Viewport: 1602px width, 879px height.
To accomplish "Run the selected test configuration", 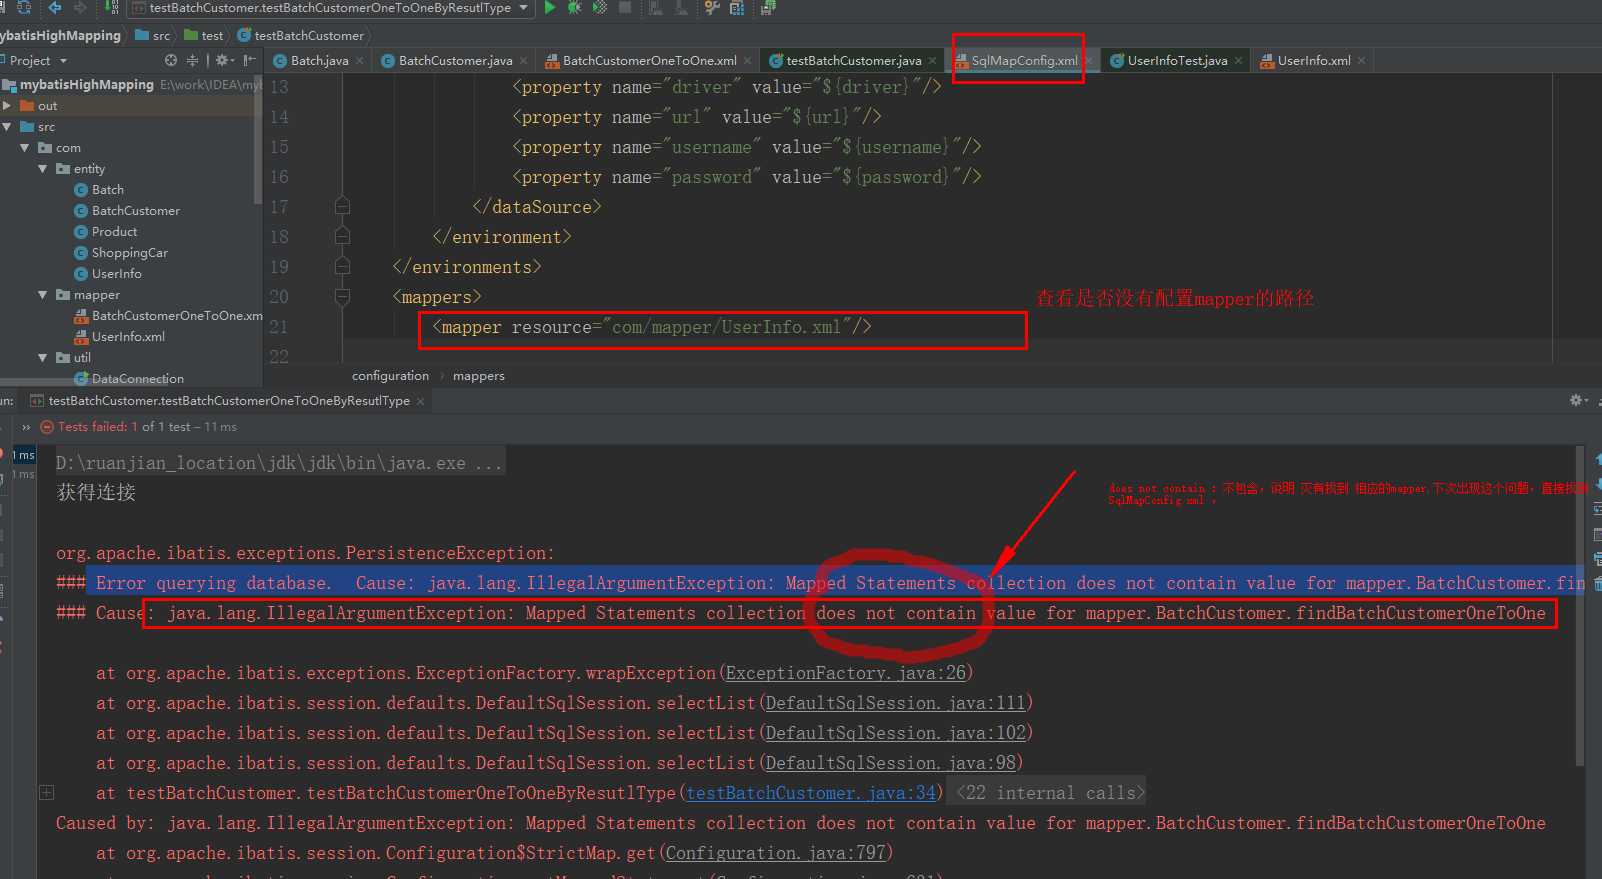I will click(550, 8).
